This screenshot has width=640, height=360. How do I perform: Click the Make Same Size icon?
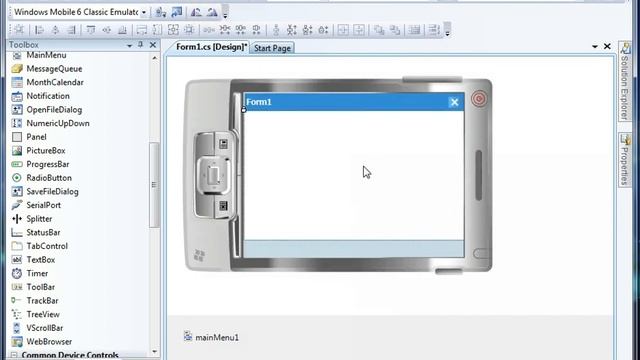click(173, 30)
